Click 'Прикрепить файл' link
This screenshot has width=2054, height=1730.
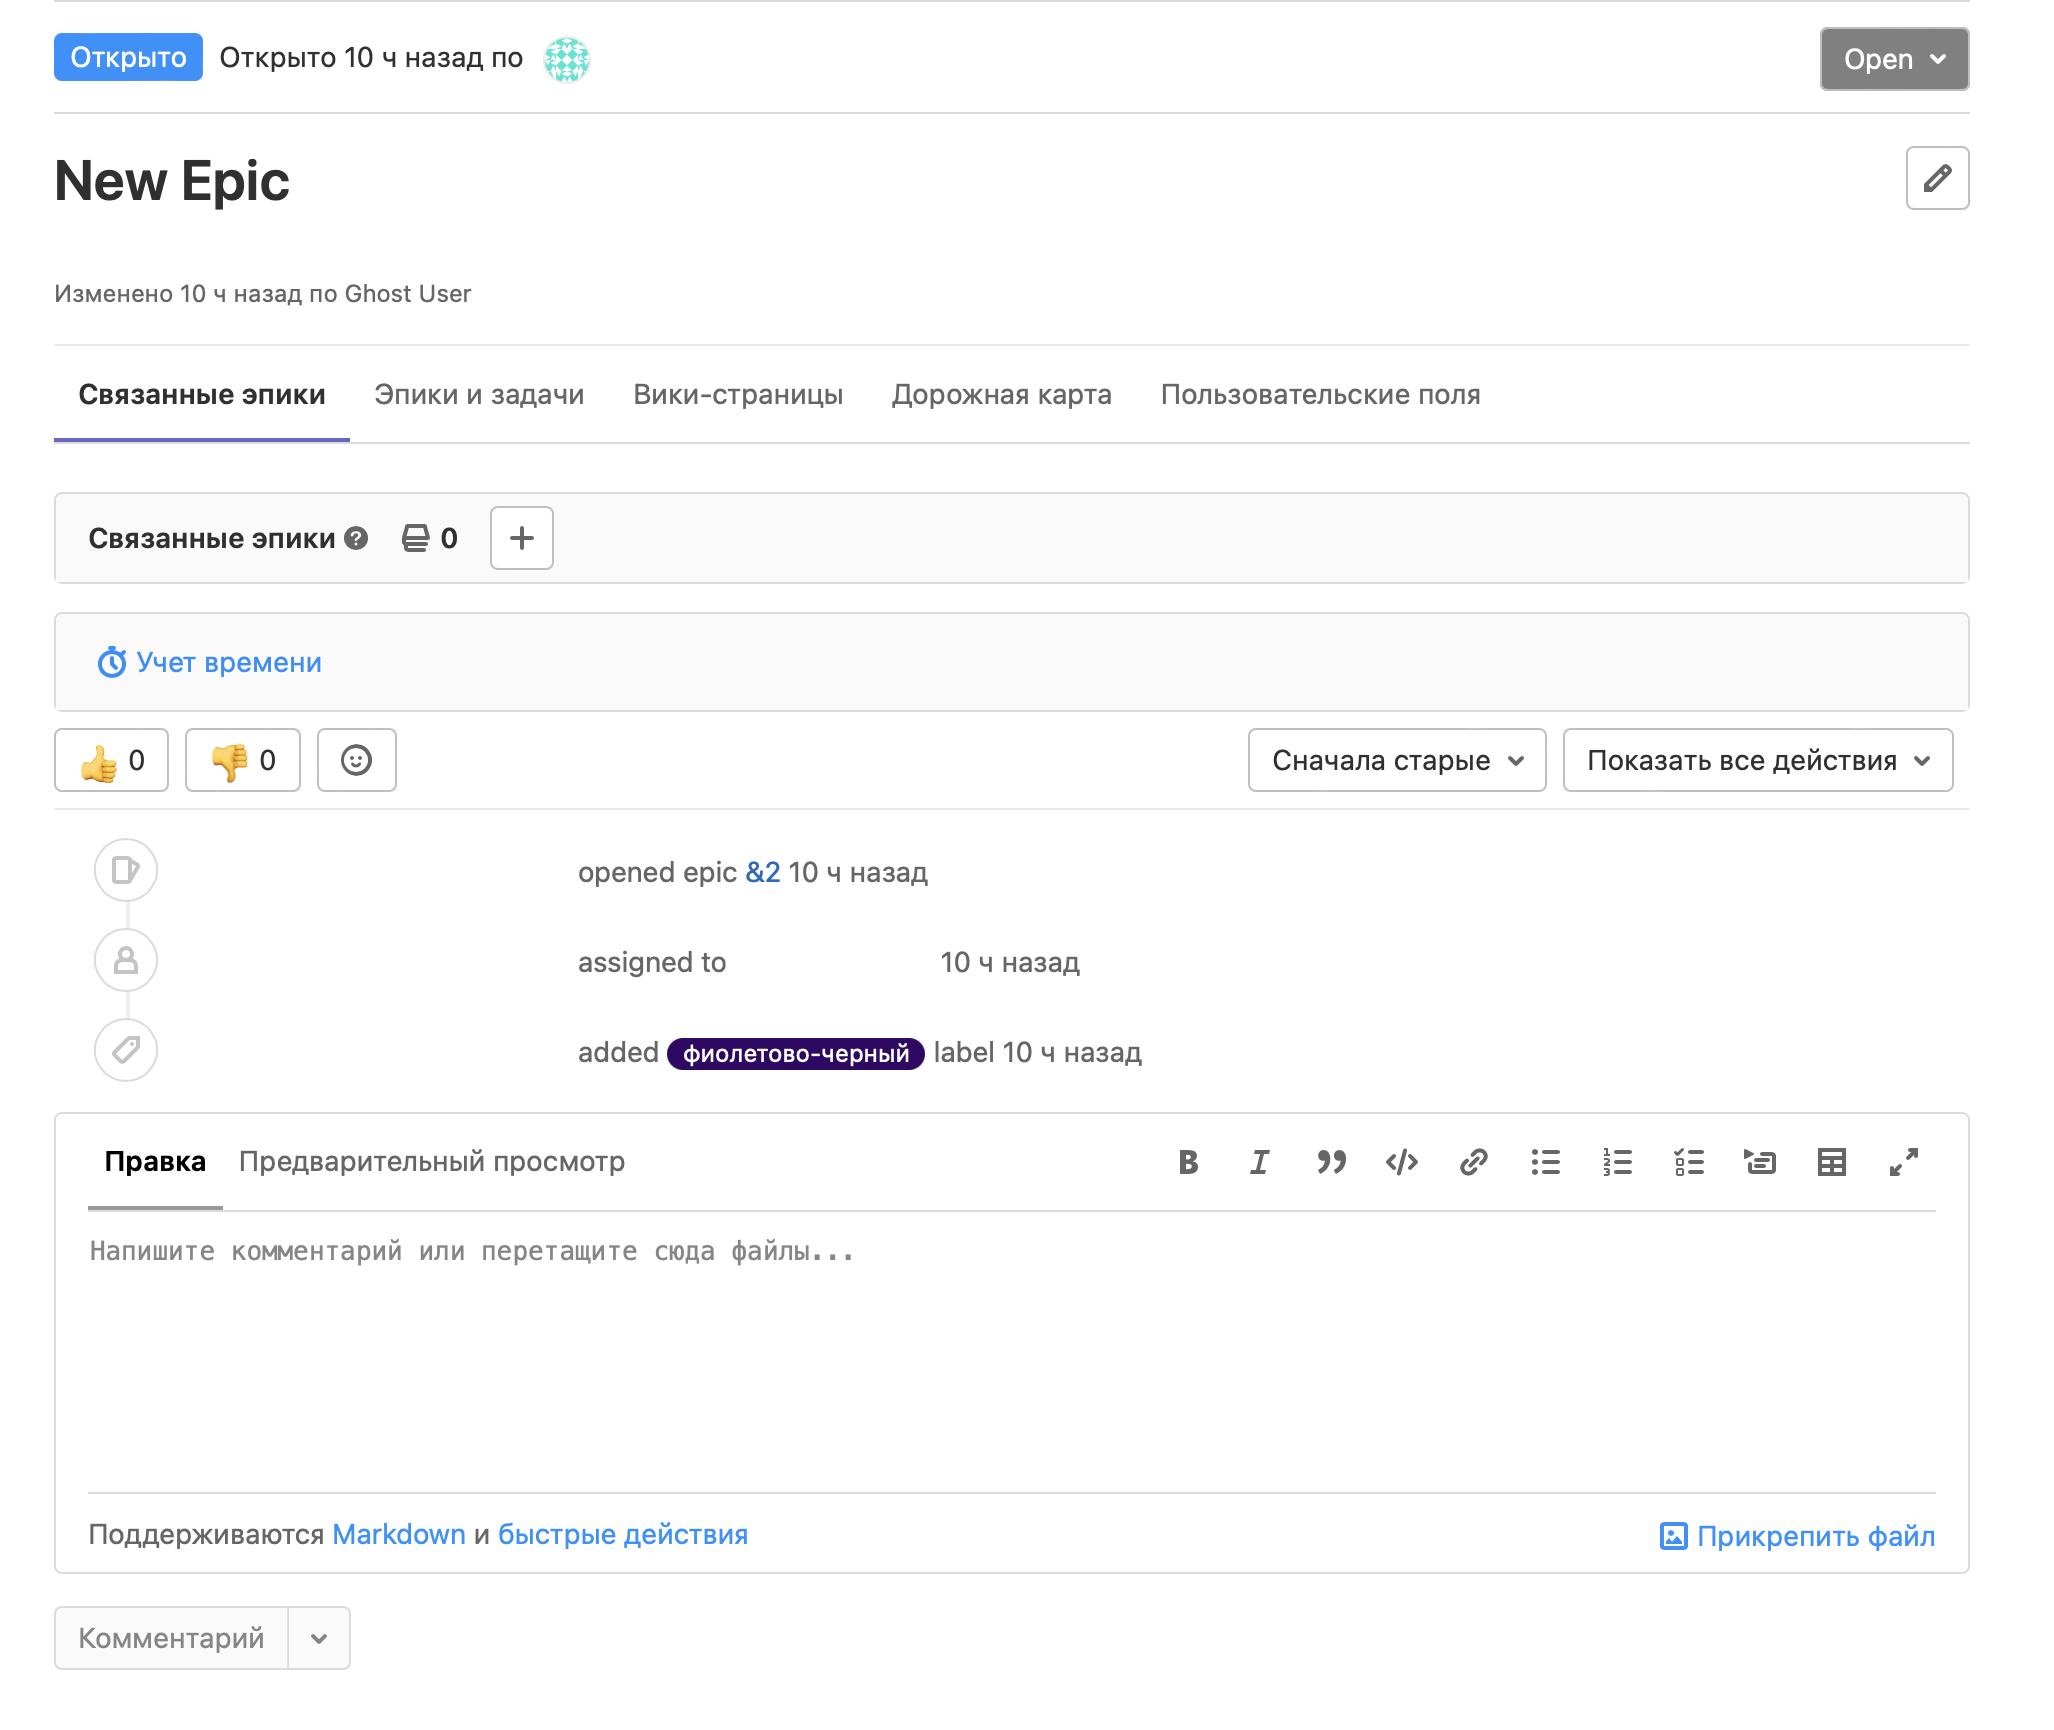(x=1797, y=1536)
